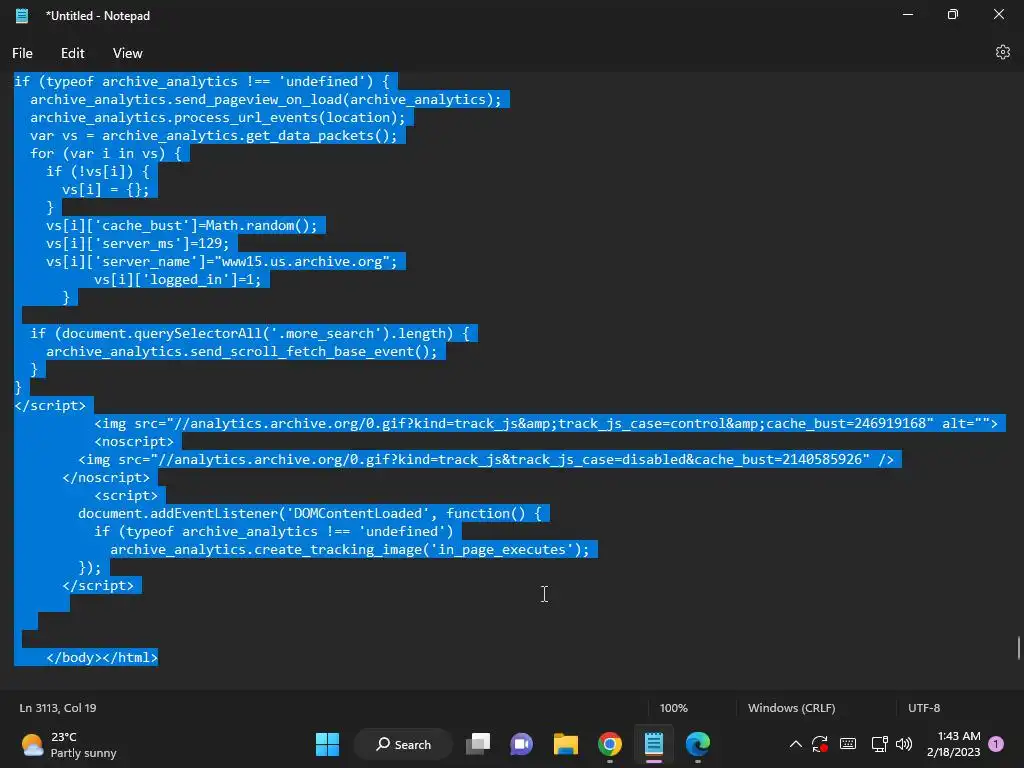Show hidden system tray icons
The image size is (1024, 768).
(x=795, y=744)
